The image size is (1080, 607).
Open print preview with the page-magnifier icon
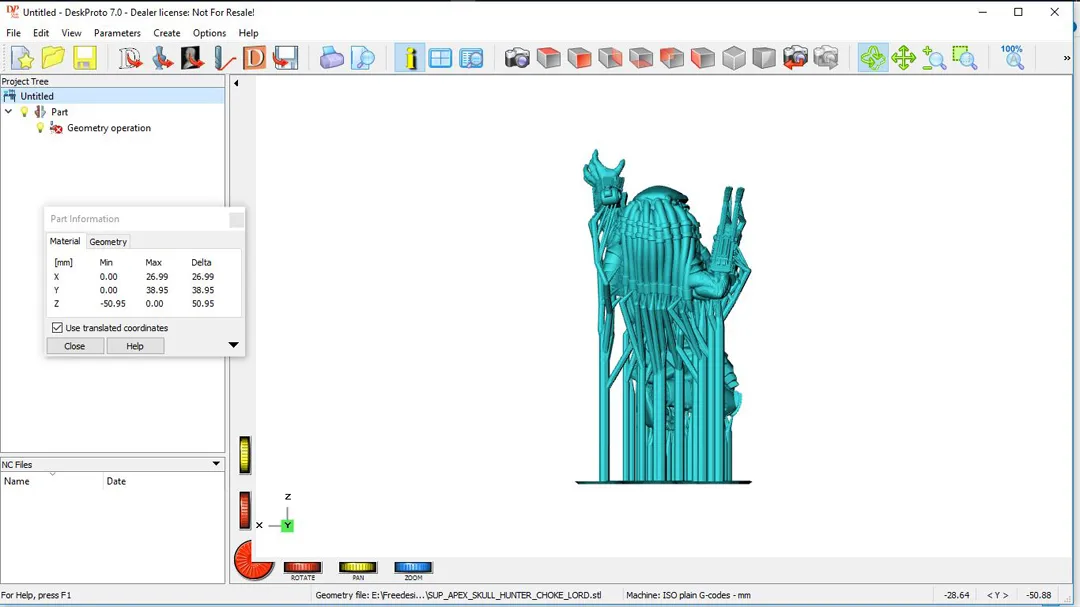coord(362,58)
